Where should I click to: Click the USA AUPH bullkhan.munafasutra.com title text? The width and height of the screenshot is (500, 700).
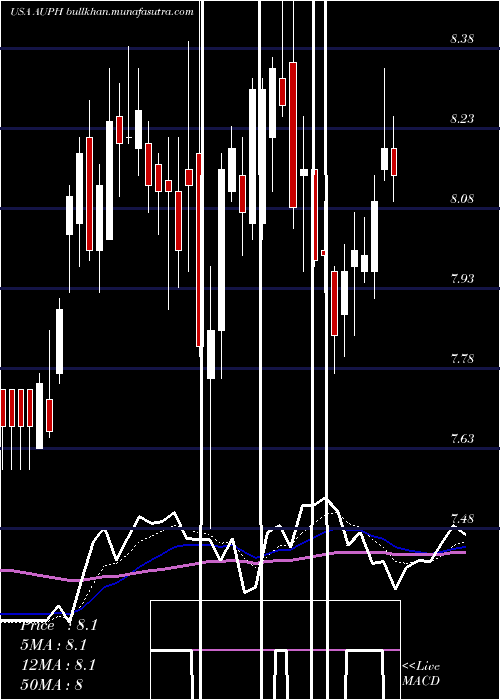(102, 12)
